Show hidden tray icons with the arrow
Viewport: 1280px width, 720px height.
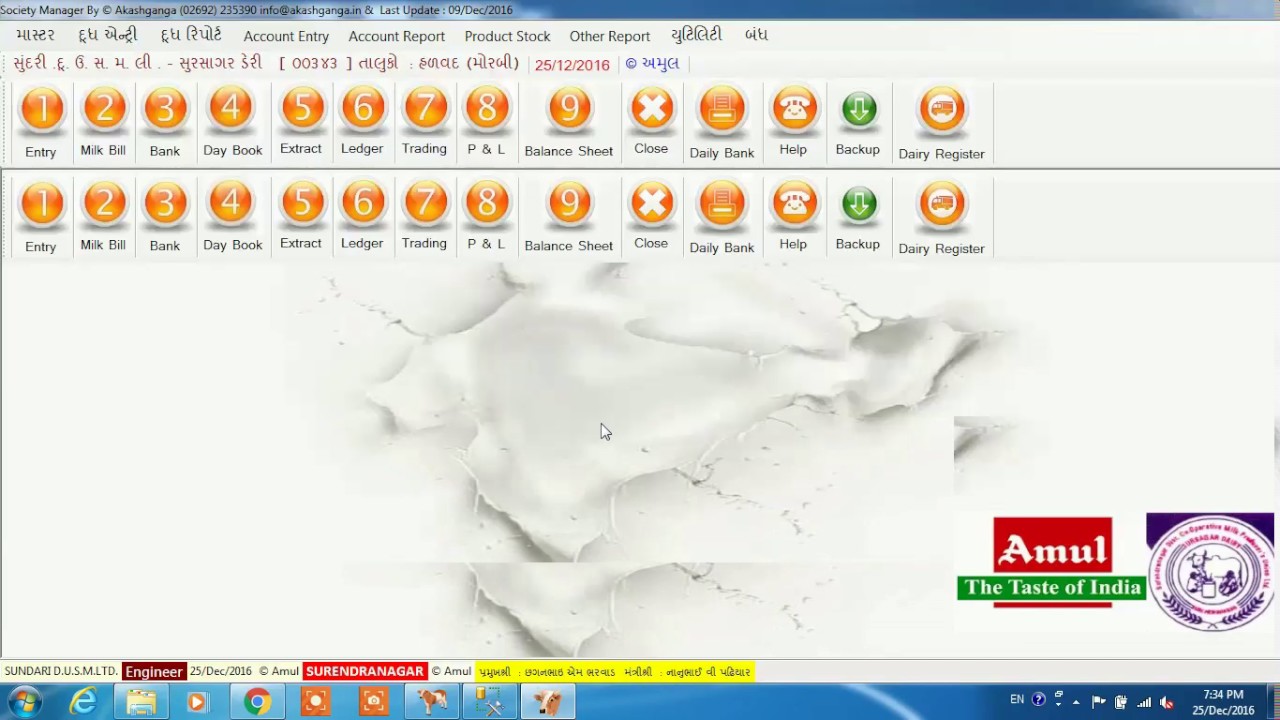1077,701
